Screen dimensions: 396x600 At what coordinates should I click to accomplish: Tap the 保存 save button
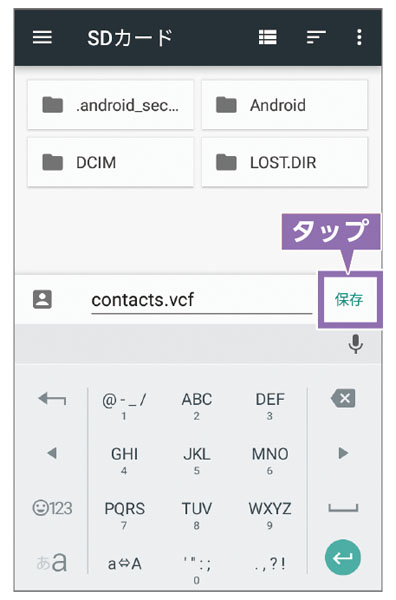349,300
